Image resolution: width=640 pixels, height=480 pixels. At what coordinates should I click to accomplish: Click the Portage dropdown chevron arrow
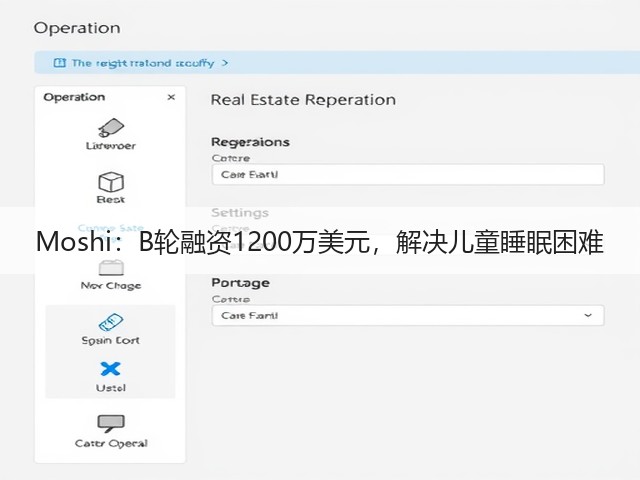tap(588, 315)
